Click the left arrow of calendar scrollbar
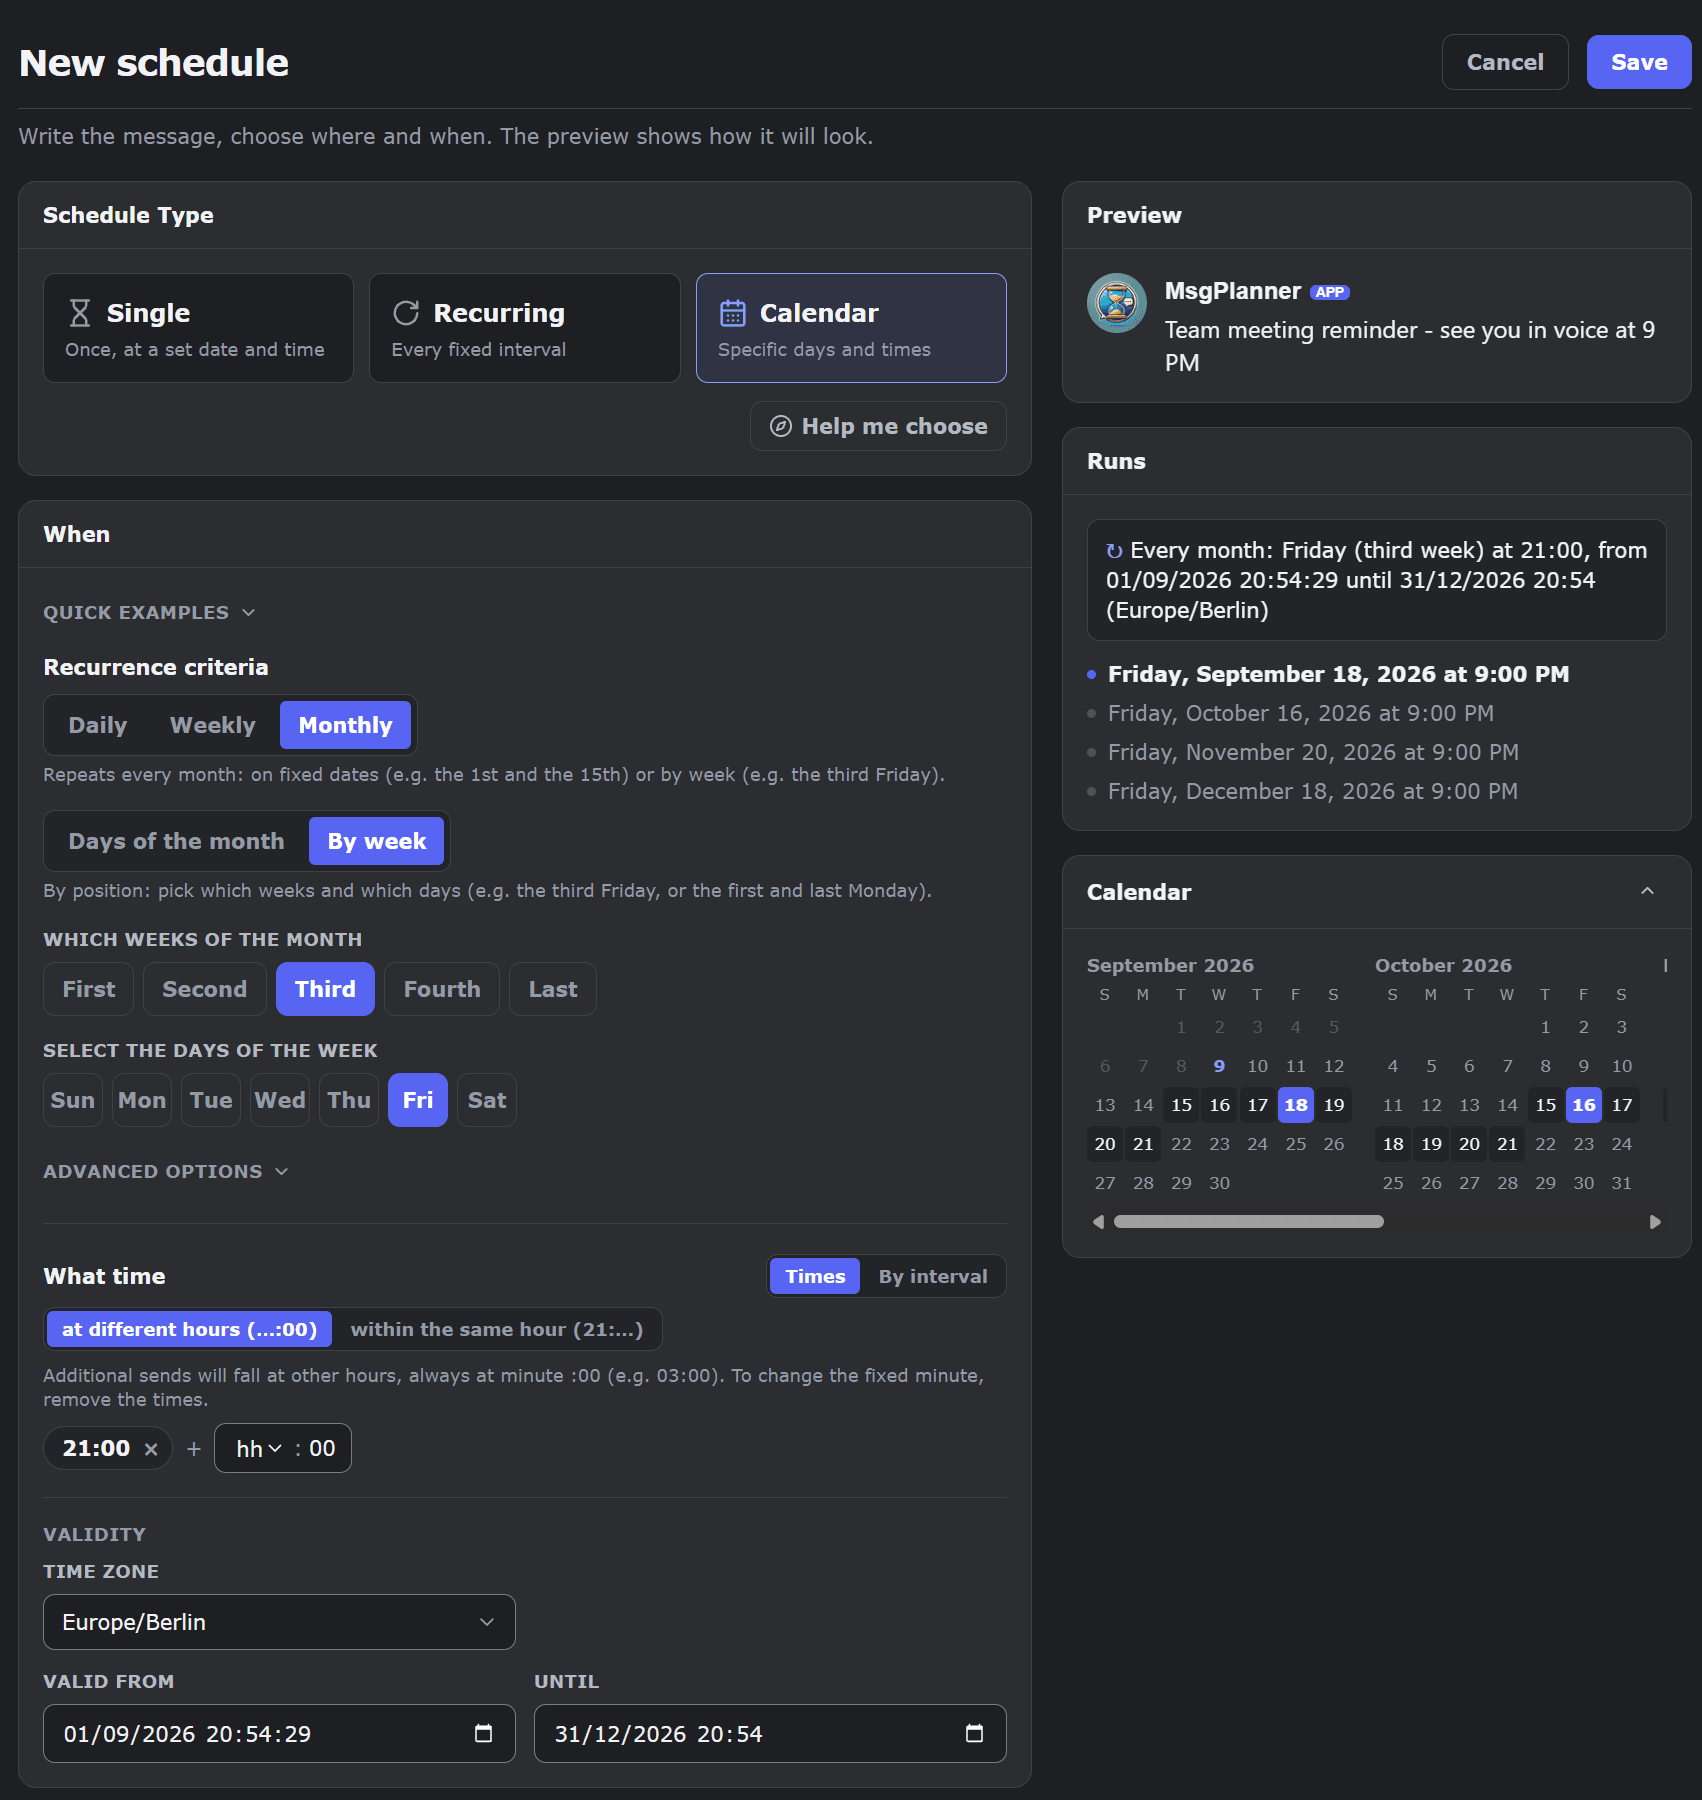 1099,1222
